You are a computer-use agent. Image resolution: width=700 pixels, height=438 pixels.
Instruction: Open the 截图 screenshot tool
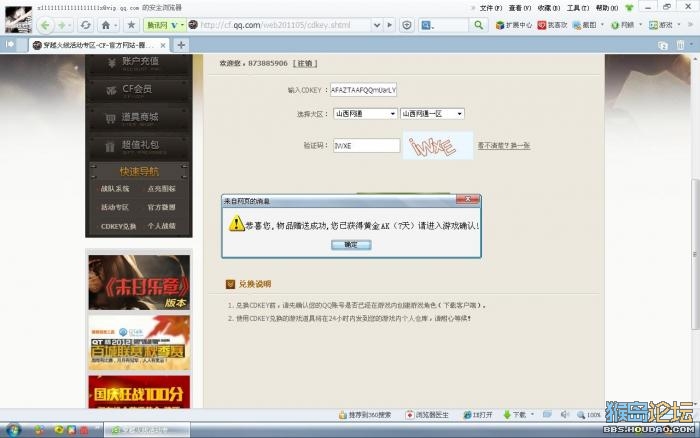585,25
